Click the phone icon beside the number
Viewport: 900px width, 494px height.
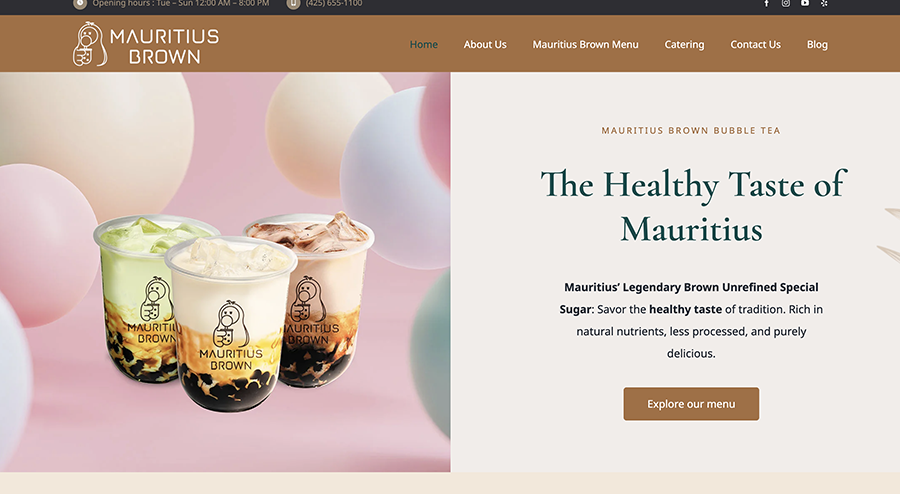tap(293, 3)
